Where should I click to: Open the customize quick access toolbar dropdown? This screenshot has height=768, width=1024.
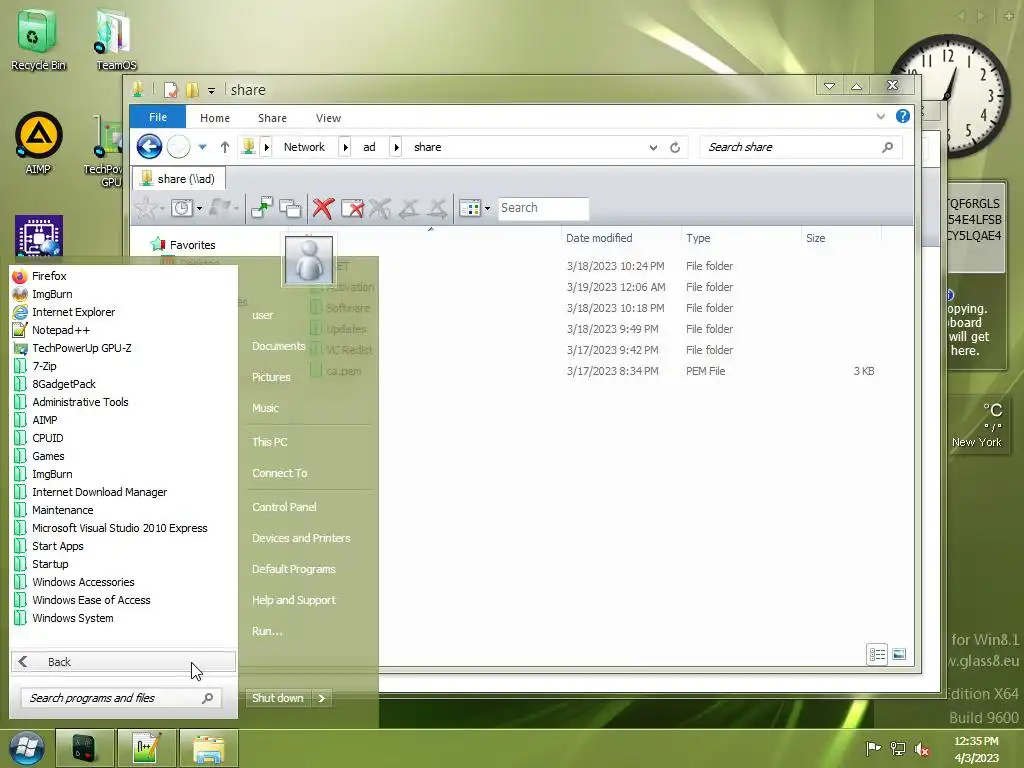(x=212, y=90)
